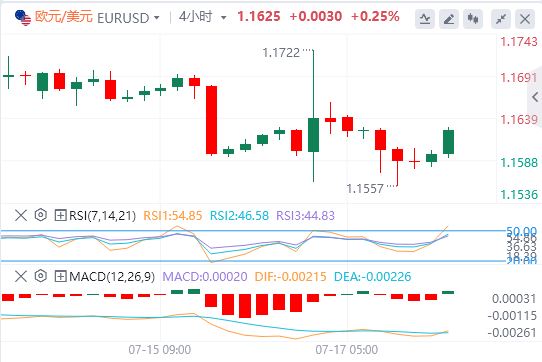
Task: Open RSI indicator settings hexagon icon
Action: click(41, 215)
